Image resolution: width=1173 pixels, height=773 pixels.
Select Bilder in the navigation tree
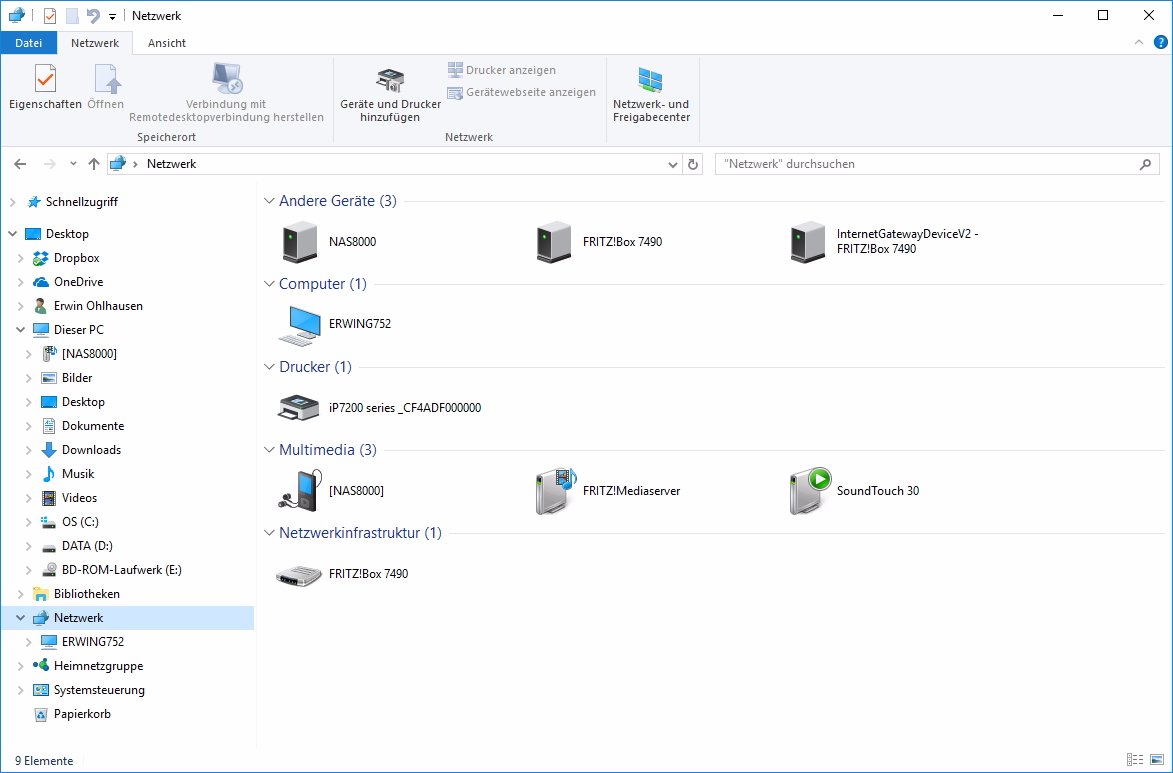click(77, 378)
